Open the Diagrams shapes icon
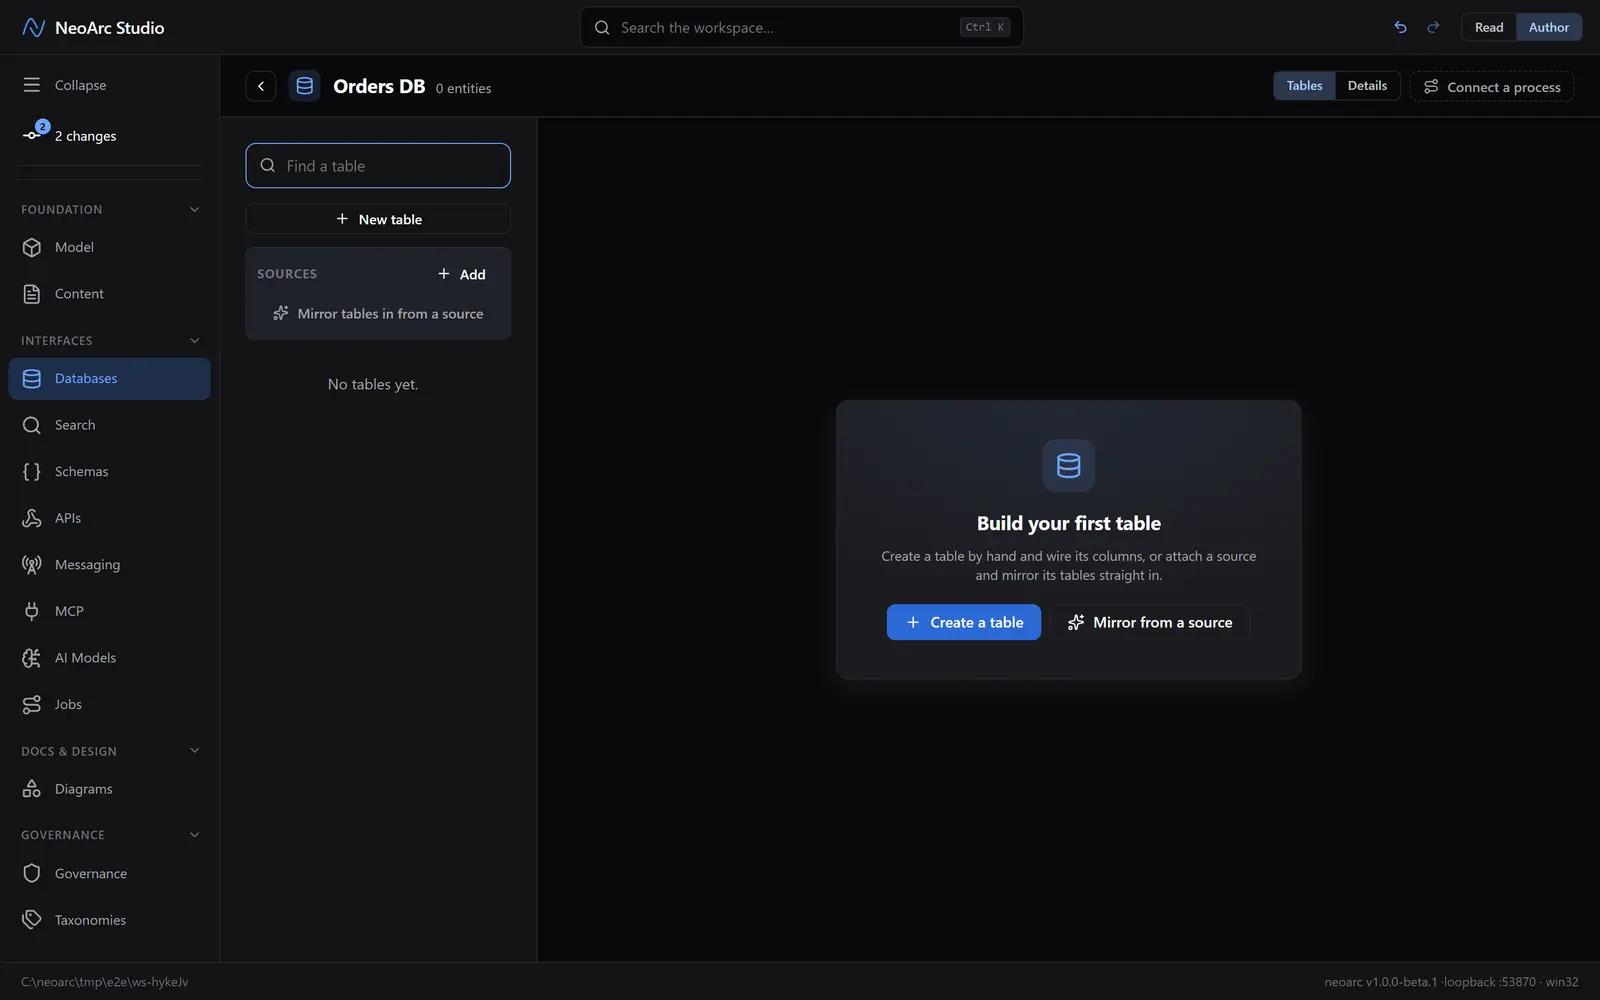This screenshot has height=1000, width=1600. click(x=32, y=789)
